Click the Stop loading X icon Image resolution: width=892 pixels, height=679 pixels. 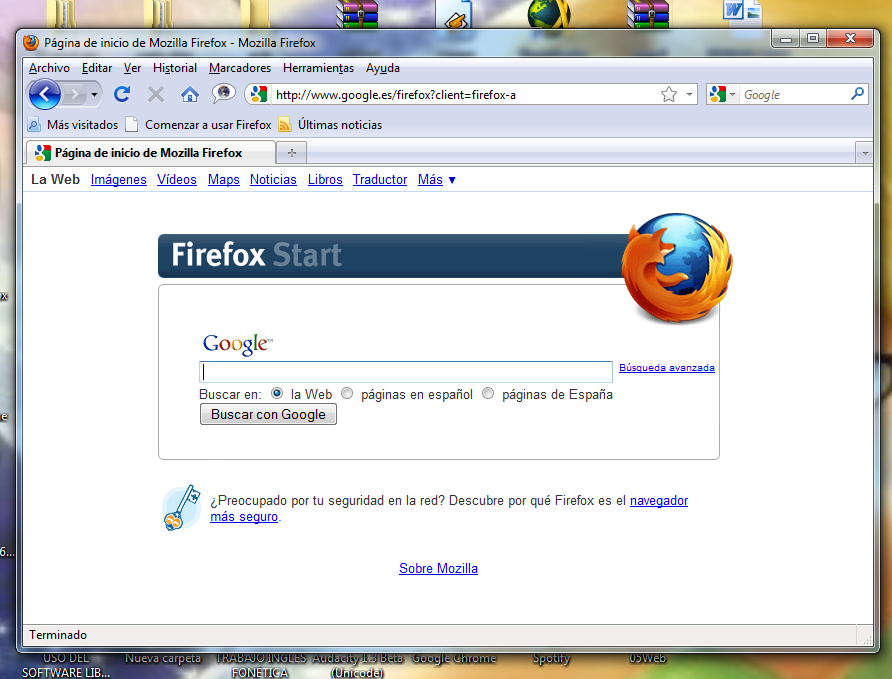coord(156,94)
